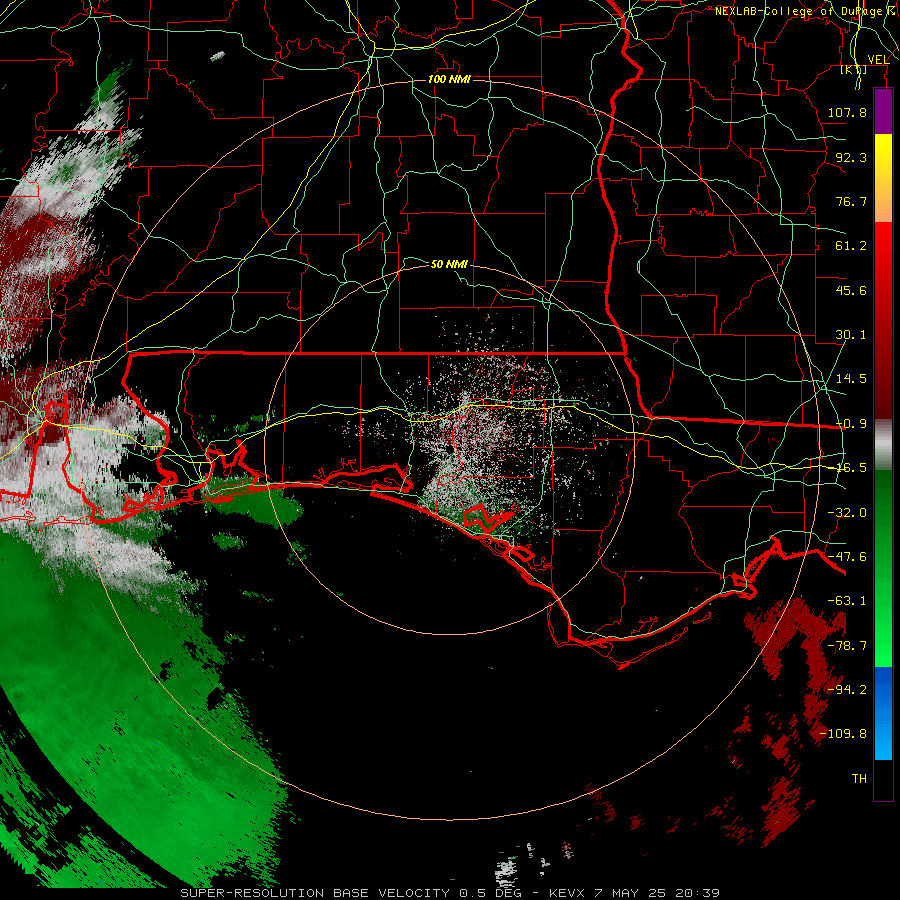Click the 61.2 velocity scale value

point(851,246)
